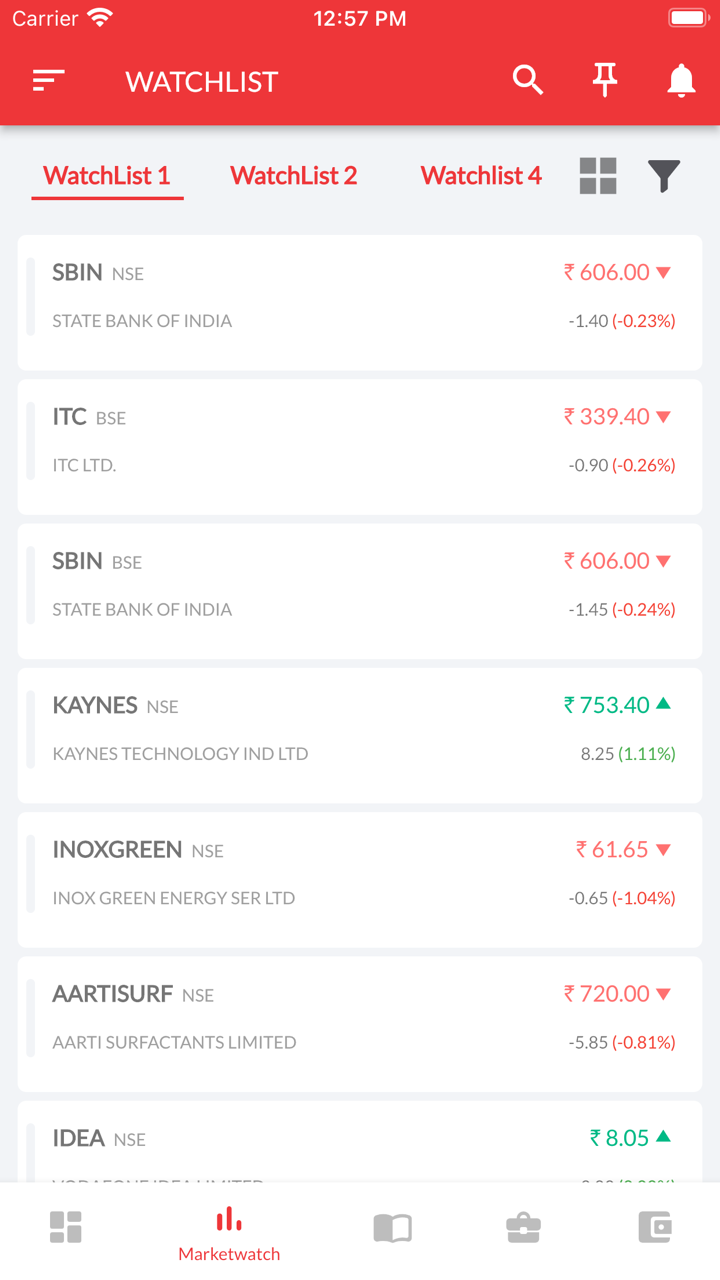Open the briefcase portfolio icon
Screen dimensions: 720x1280
tap(523, 1227)
